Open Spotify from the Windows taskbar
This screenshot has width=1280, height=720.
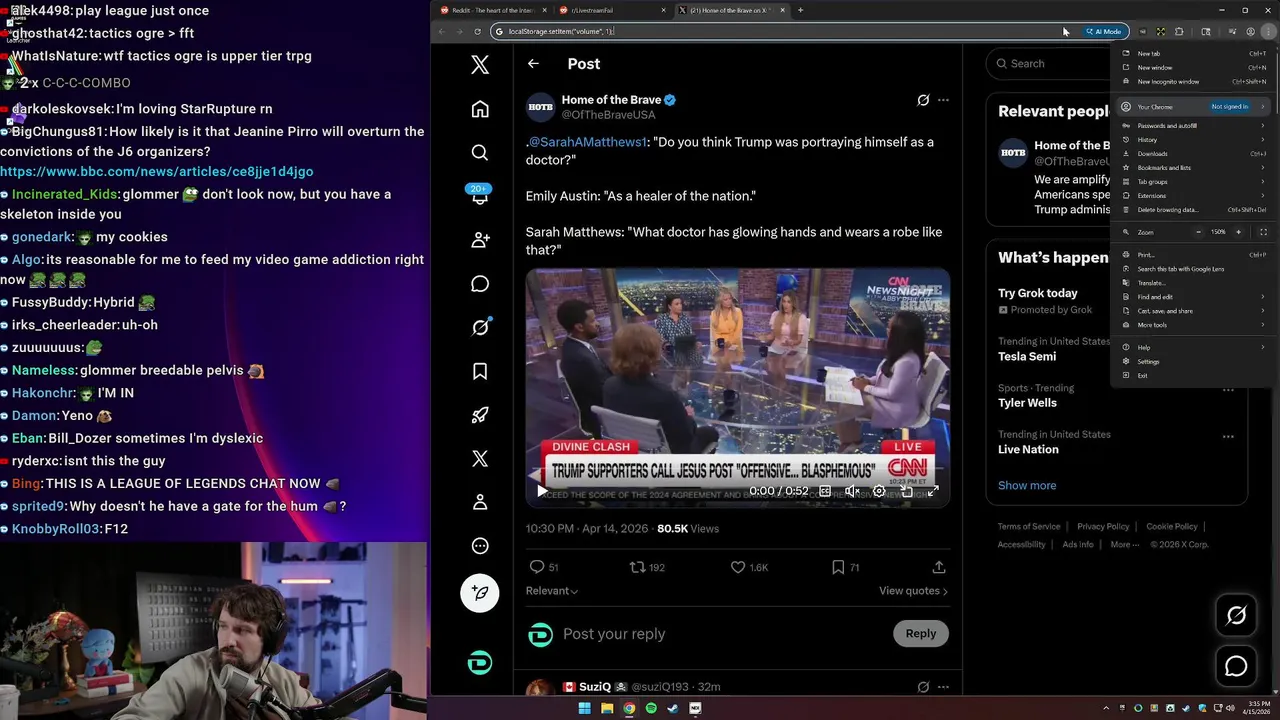click(651, 708)
